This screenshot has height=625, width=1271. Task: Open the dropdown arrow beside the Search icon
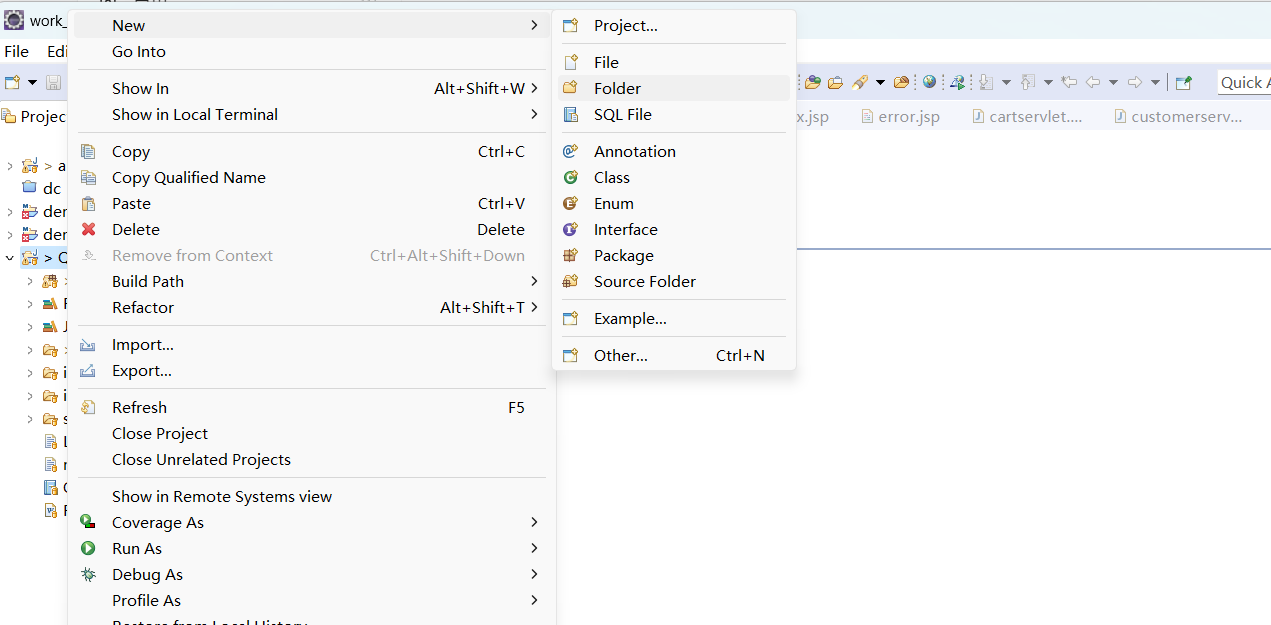(x=880, y=81)
